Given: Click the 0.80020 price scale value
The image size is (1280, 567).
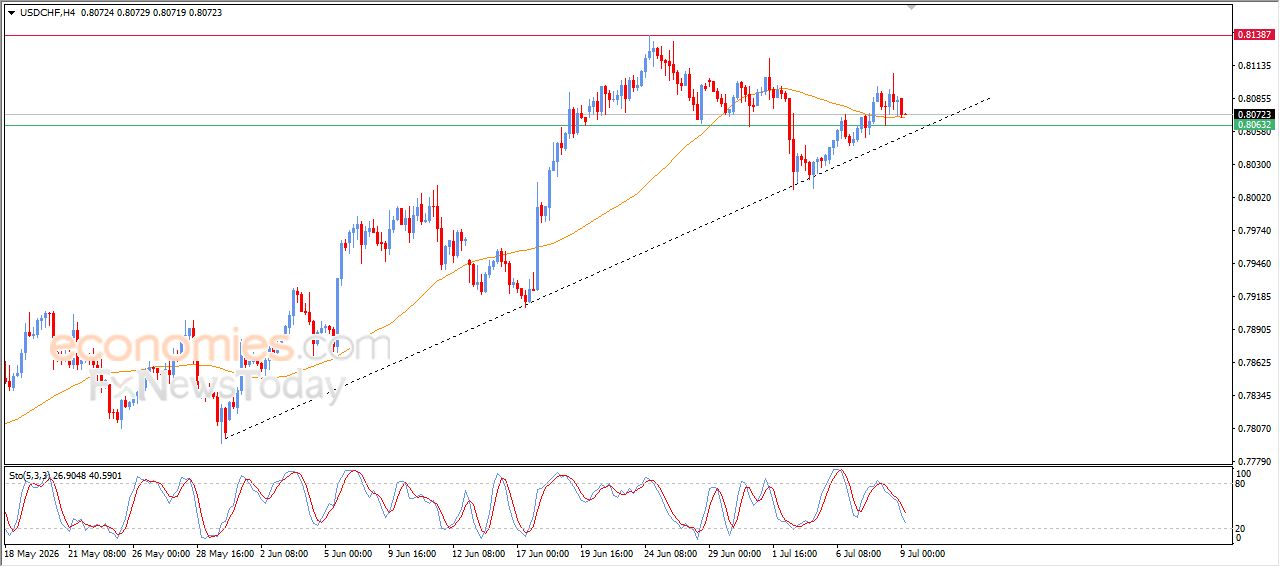Looking at the screenshot, I should [1252, 198].
